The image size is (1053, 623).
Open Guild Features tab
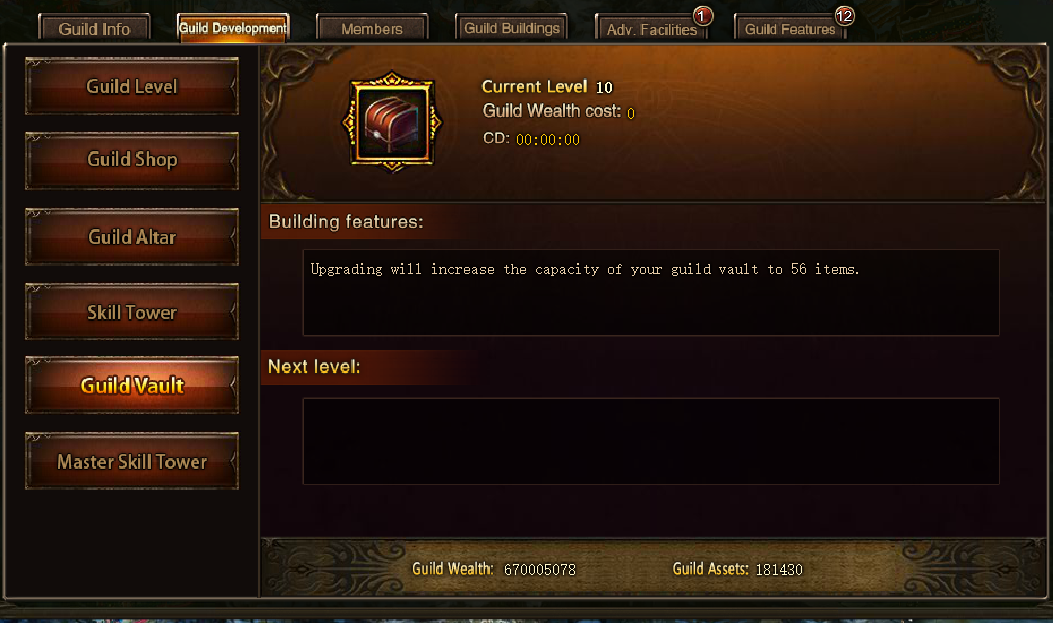tap(790, 29)
